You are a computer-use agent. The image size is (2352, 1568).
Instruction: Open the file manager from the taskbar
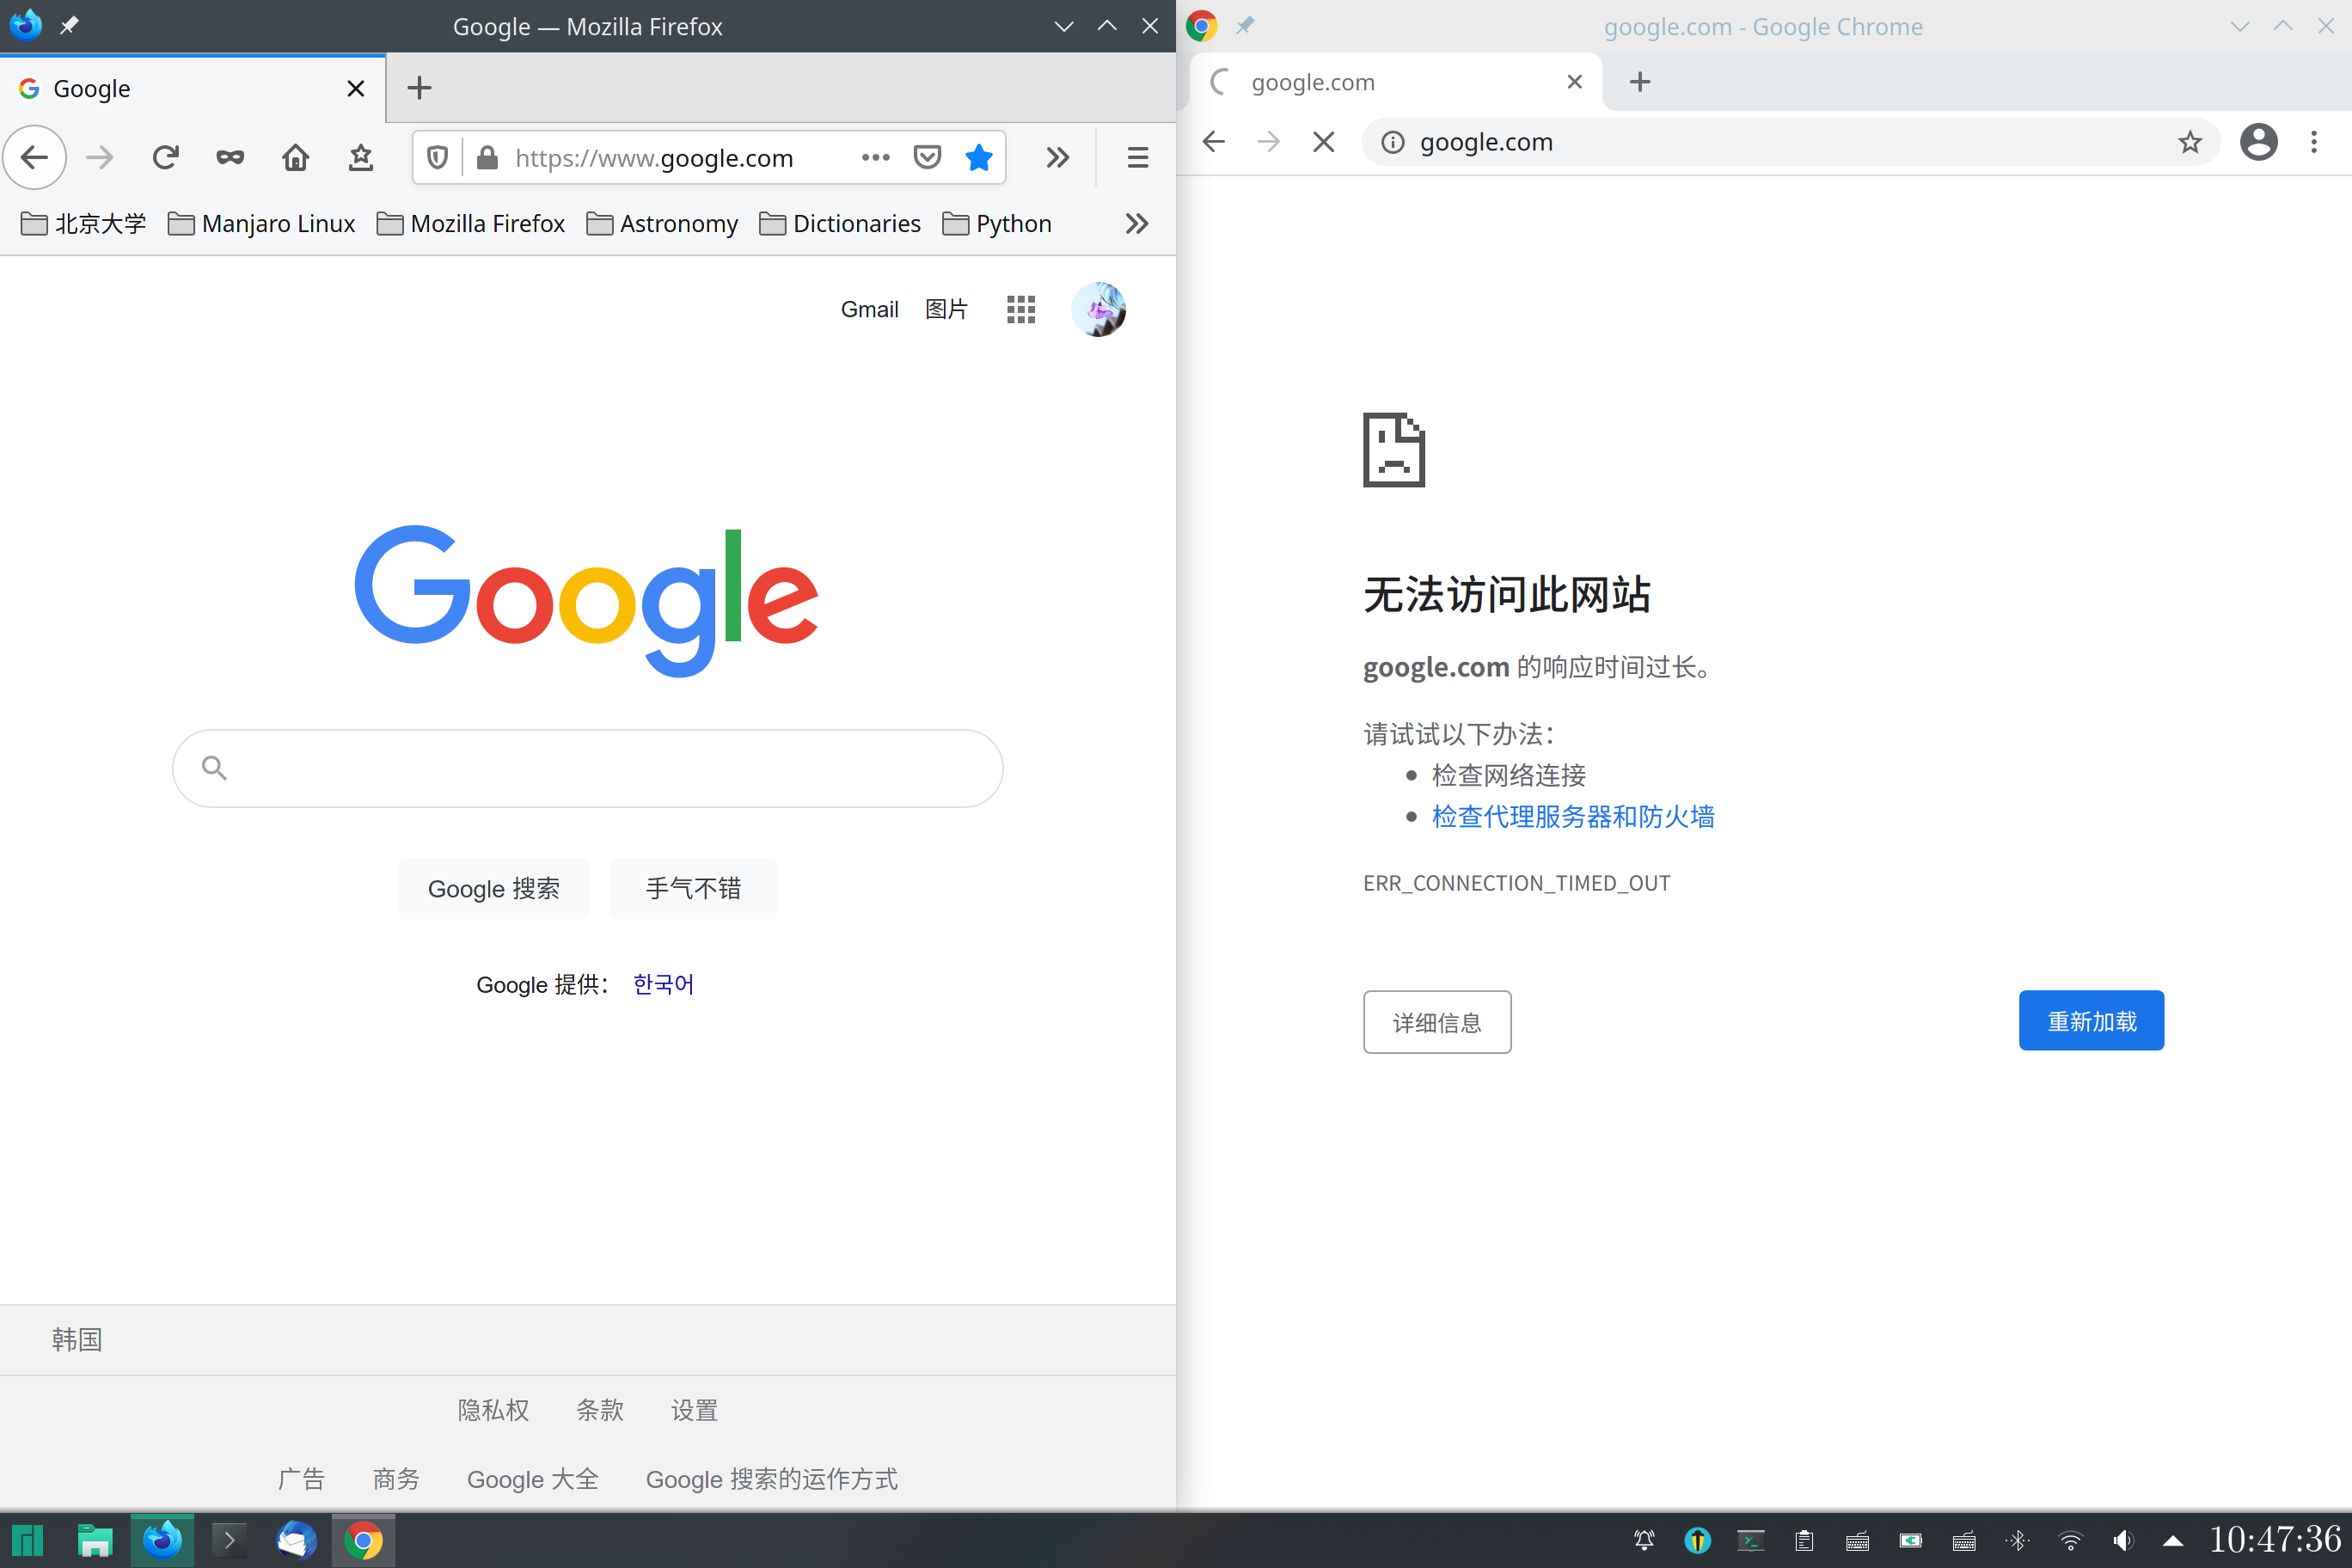95,1540
